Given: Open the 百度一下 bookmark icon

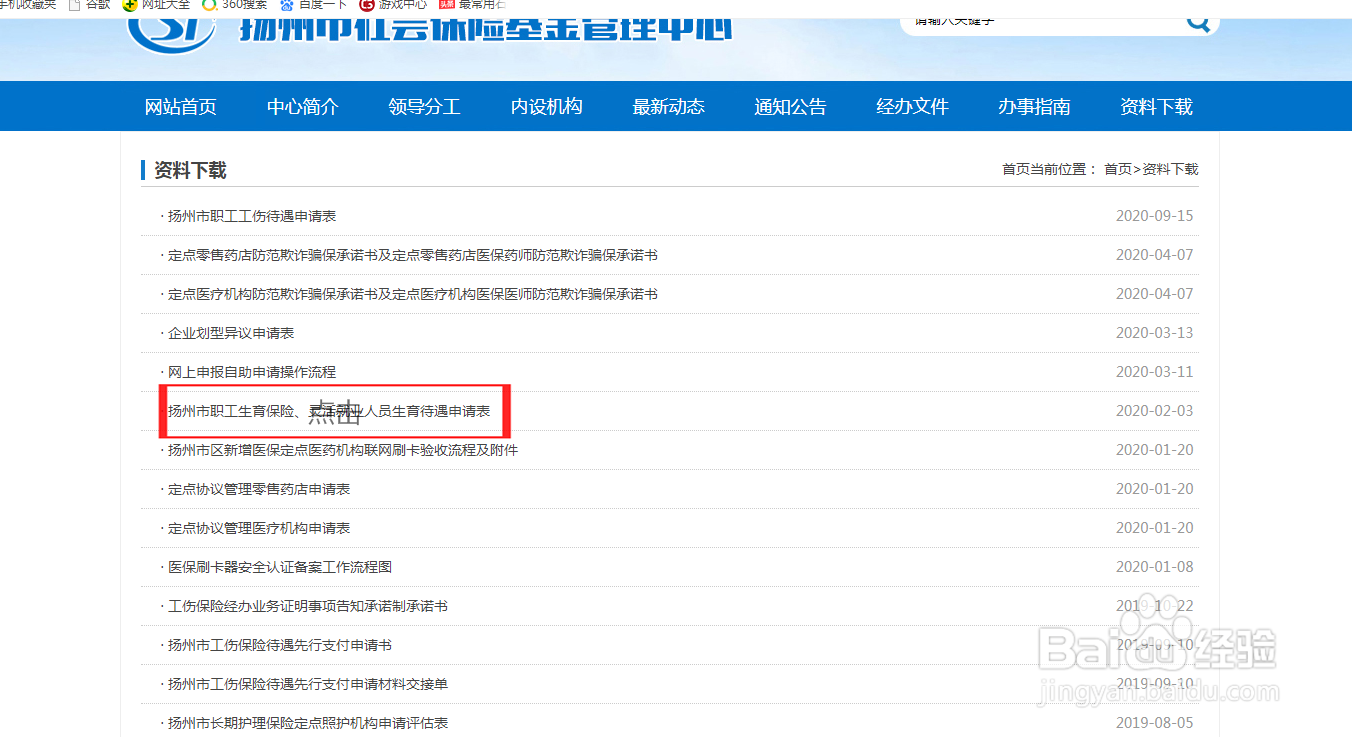Looking at the screenshot, I should point(286,5).
